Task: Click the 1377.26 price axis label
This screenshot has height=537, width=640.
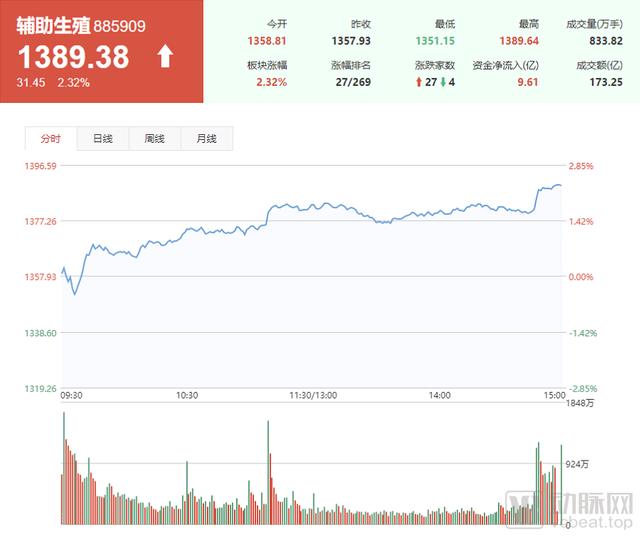Action: click(40, 222)
